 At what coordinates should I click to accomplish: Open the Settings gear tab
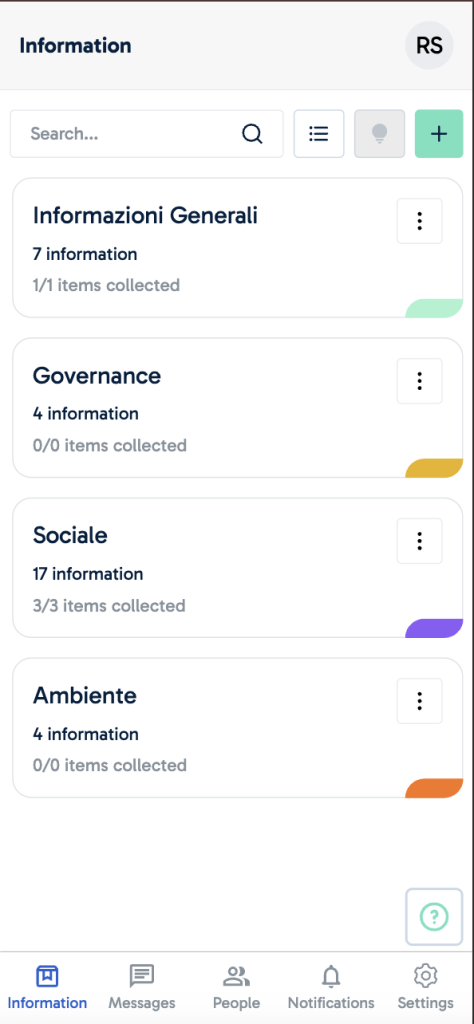point(426,987)
